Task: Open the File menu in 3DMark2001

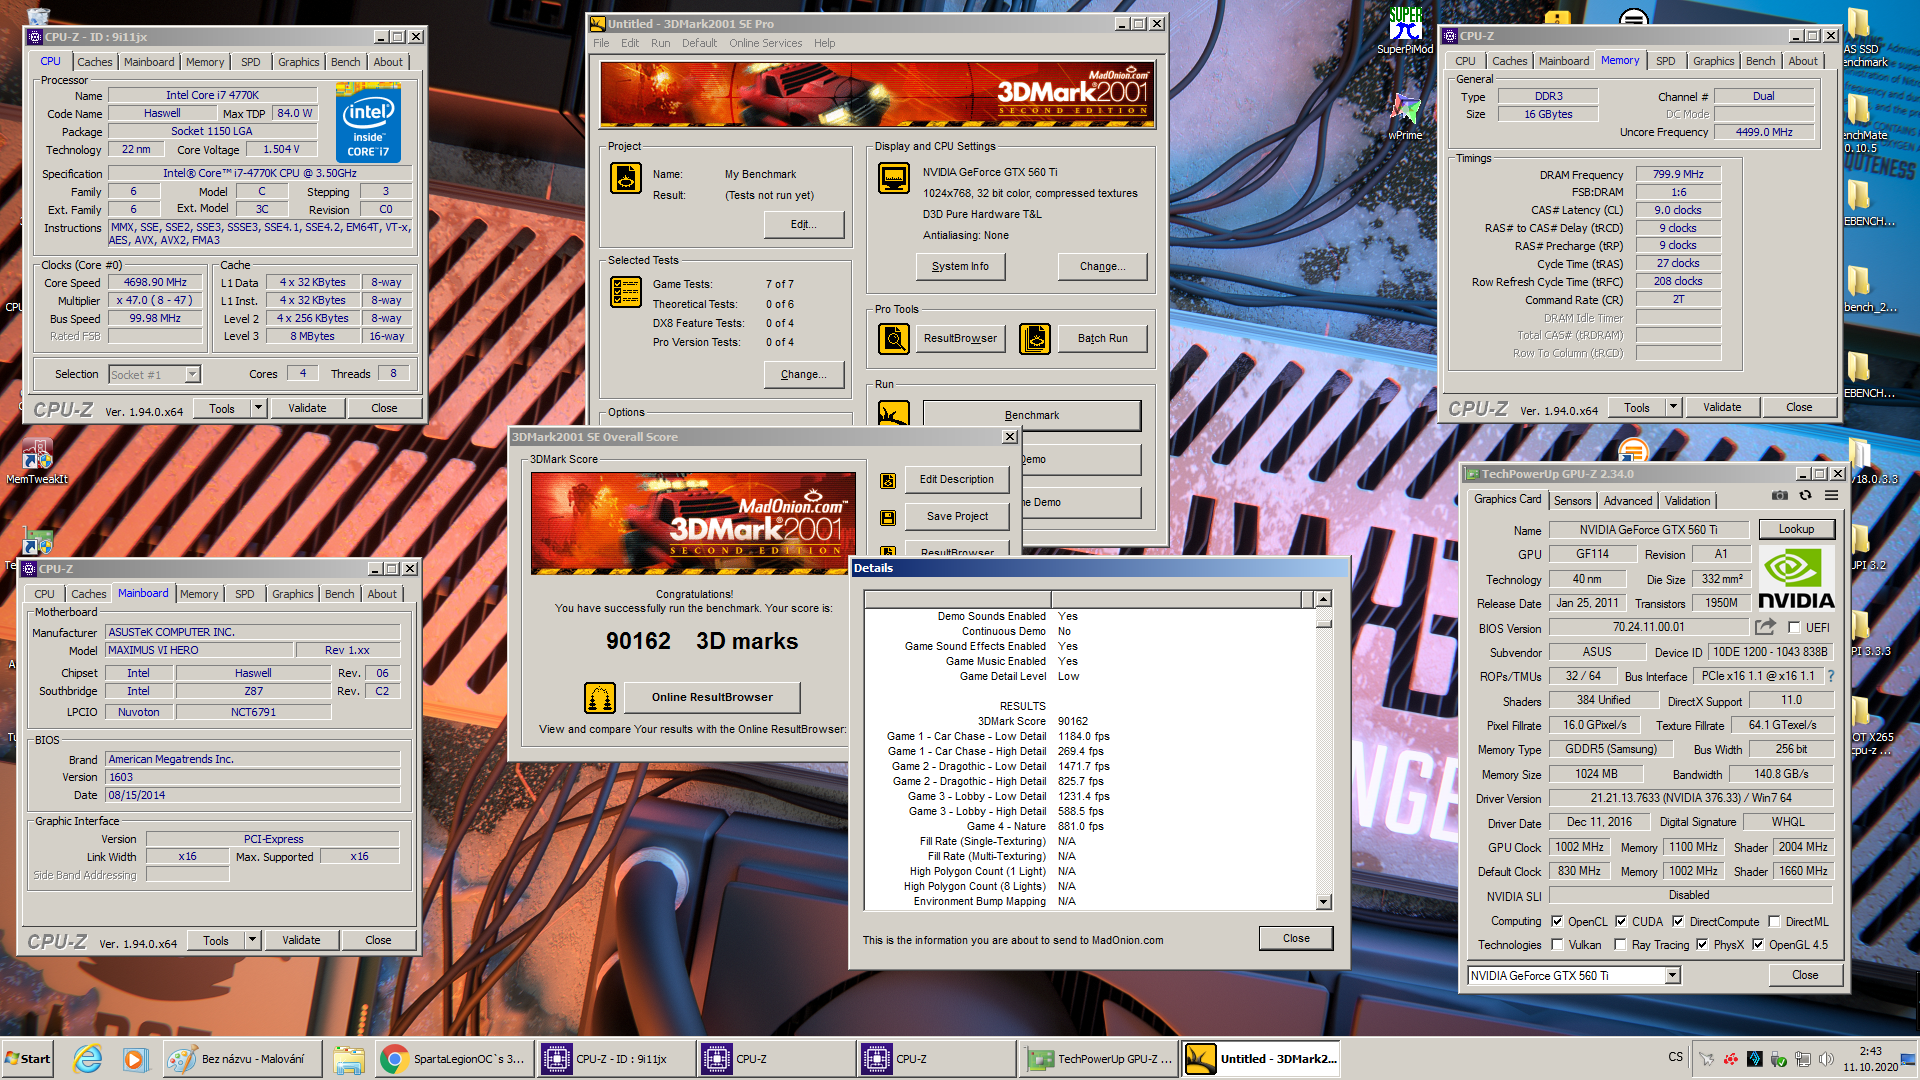Action: point(601,43)
